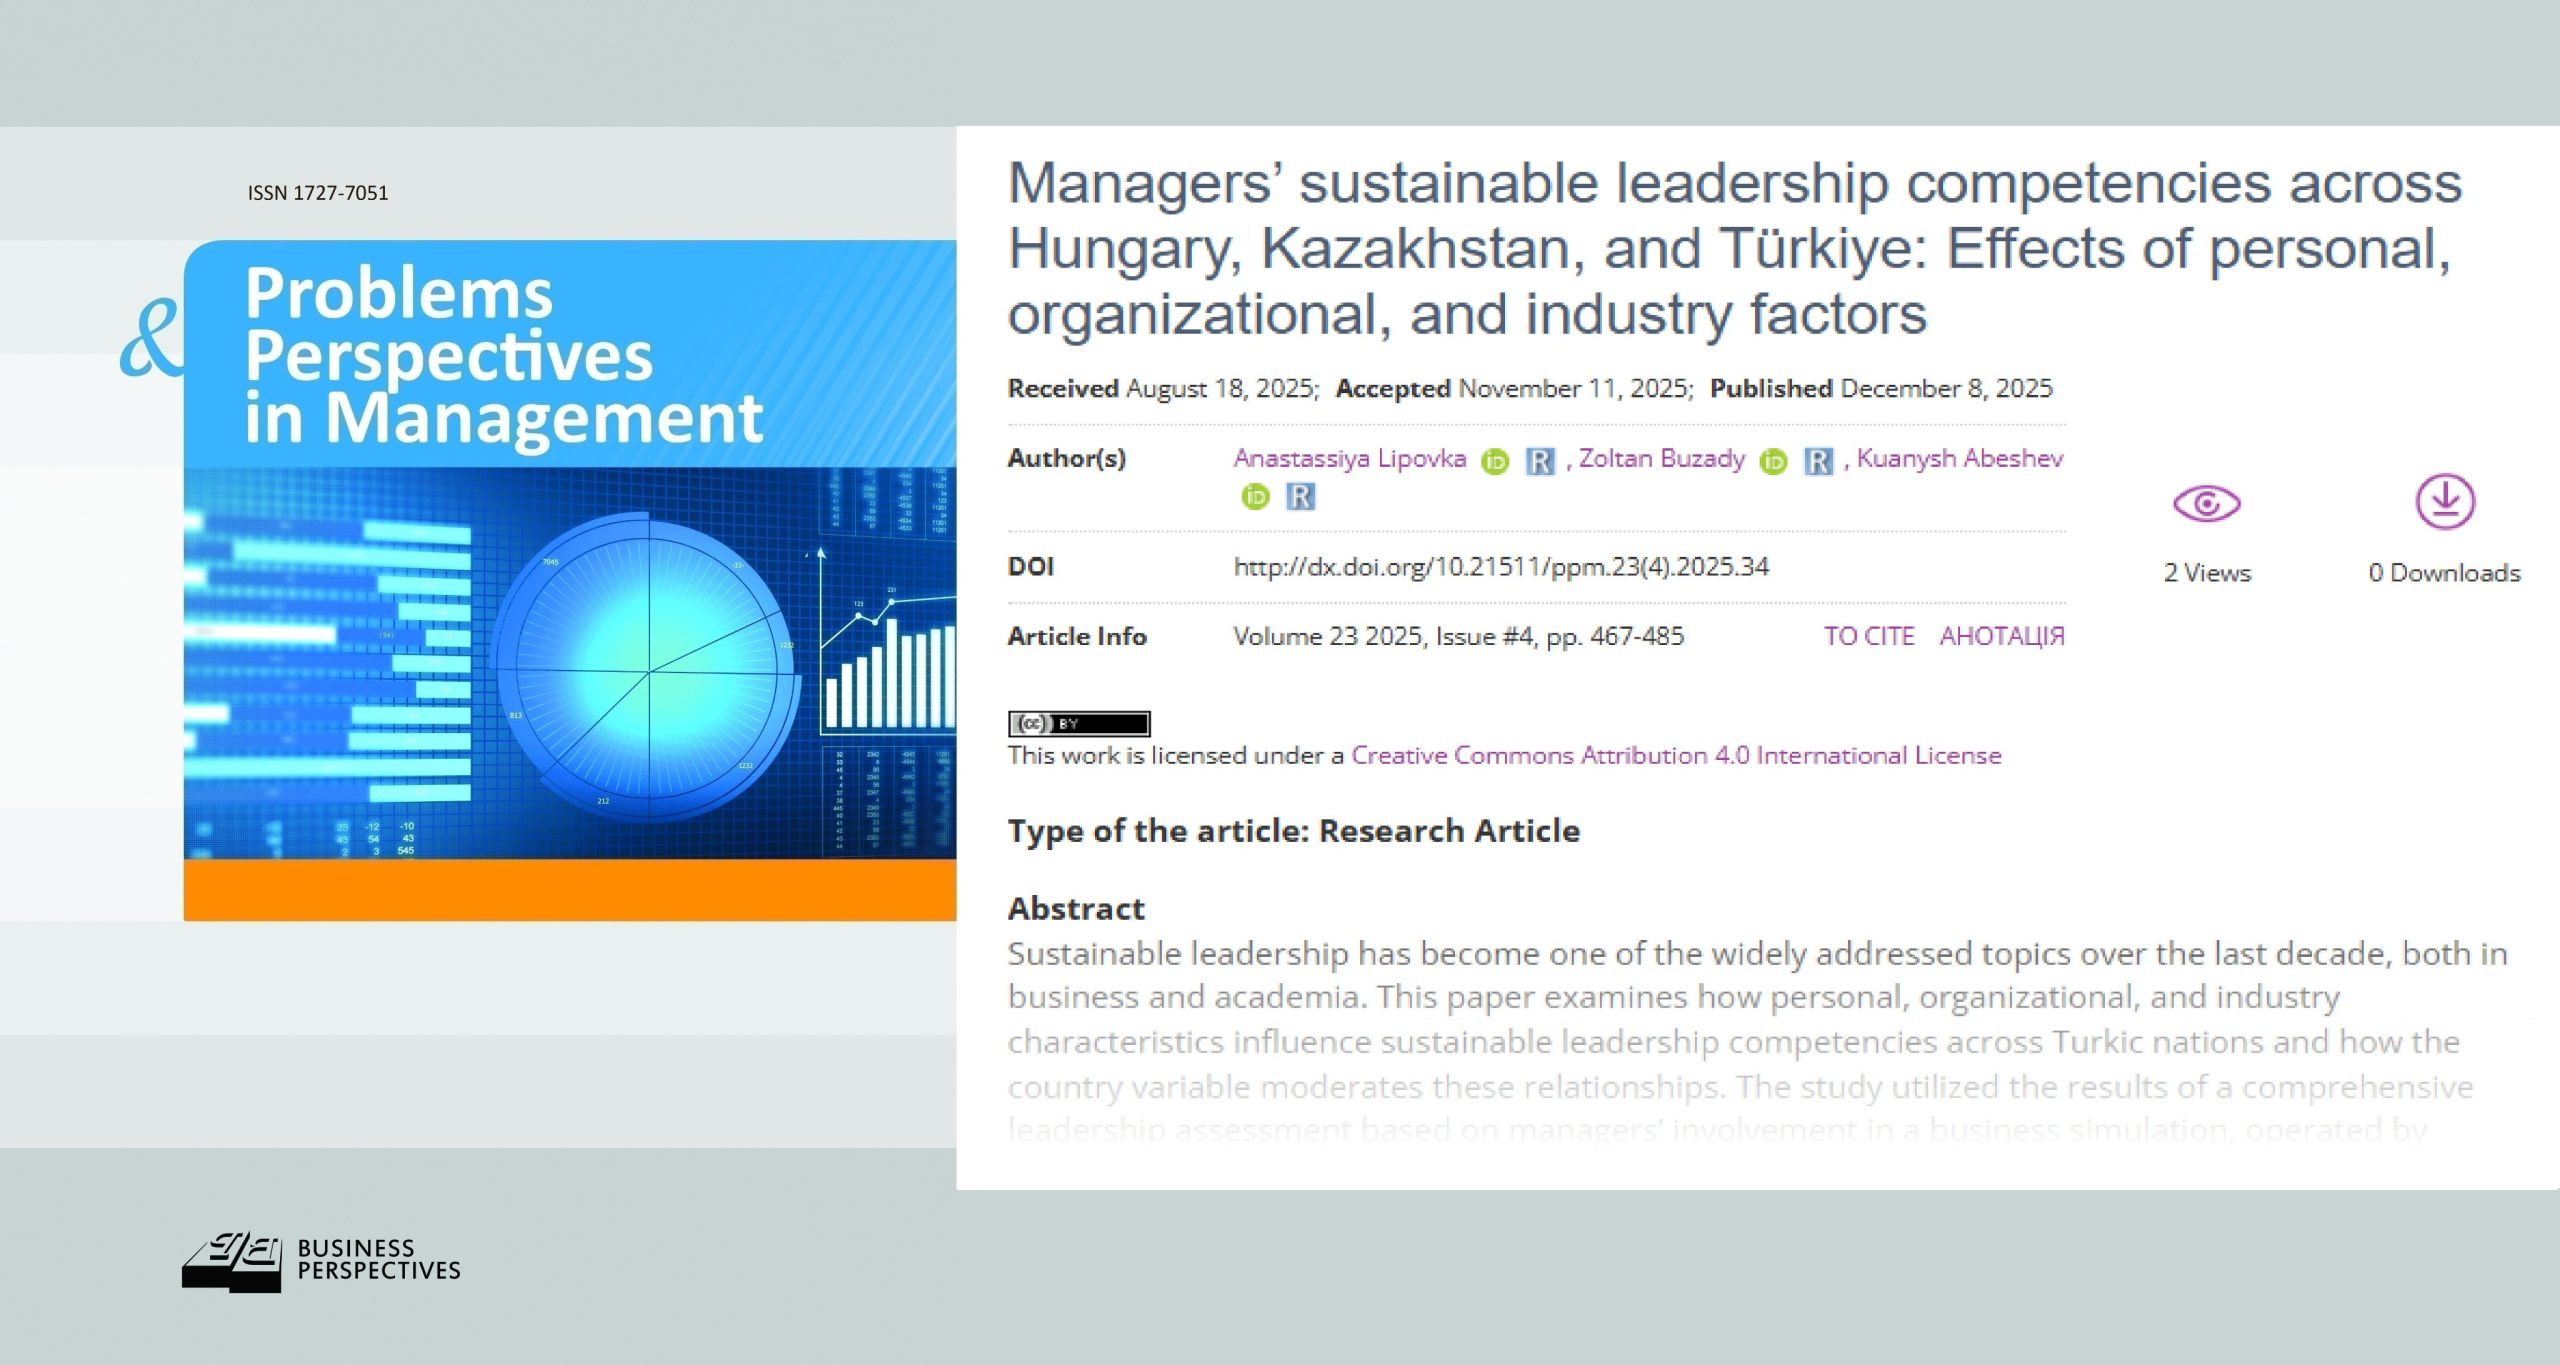Open Creative Commons Attribution 4.0 License link

coord(1676,755)
